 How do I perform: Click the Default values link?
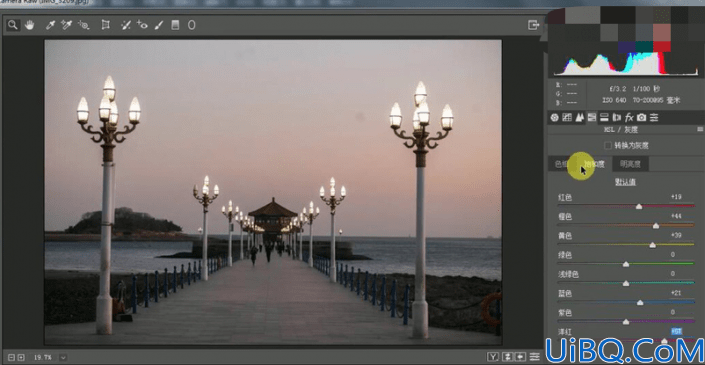[625, 182]
